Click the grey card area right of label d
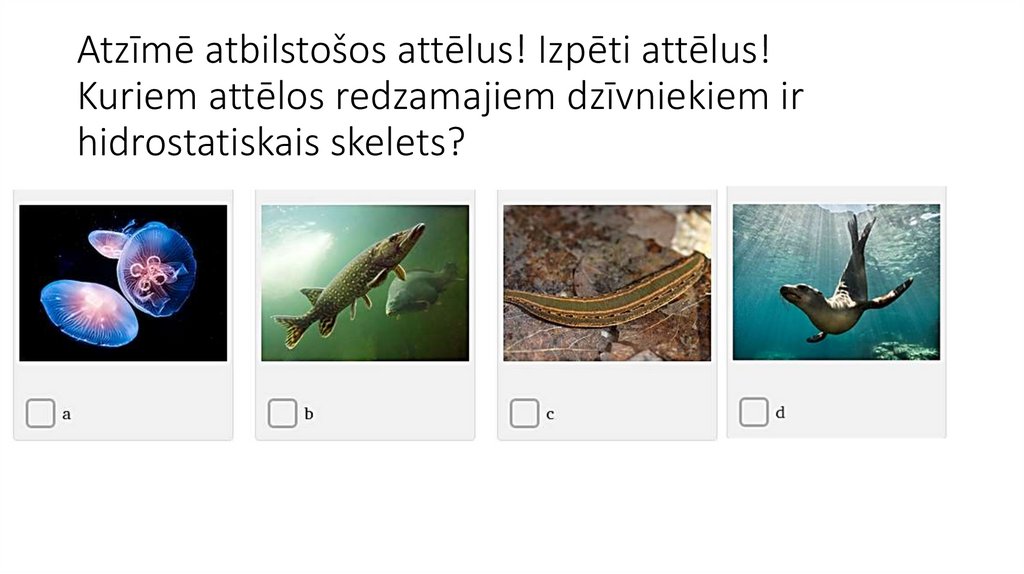 864,412
